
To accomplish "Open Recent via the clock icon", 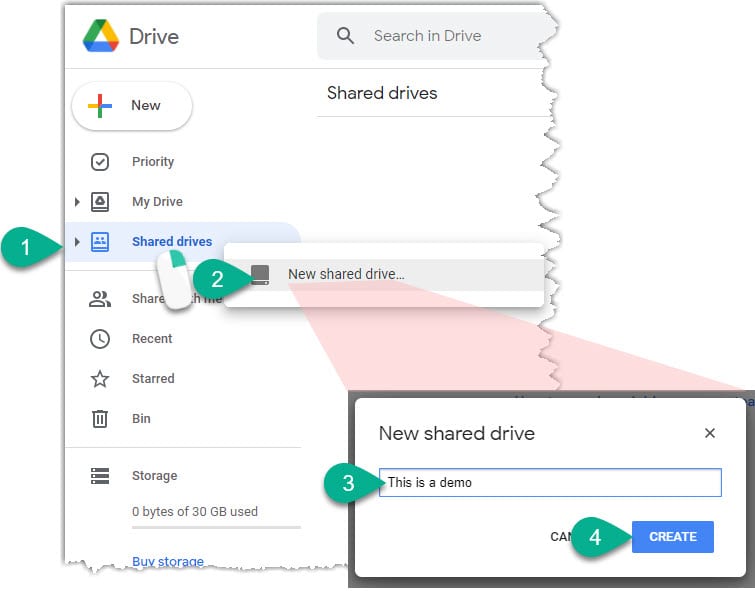I will click(100, 339).
